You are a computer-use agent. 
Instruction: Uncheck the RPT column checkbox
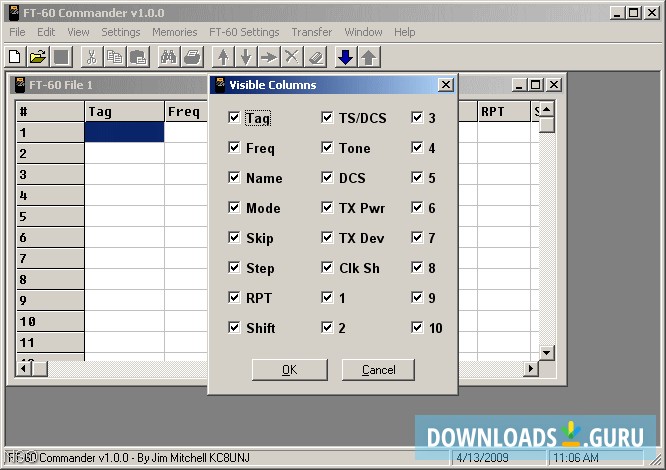tap(234, 297)
